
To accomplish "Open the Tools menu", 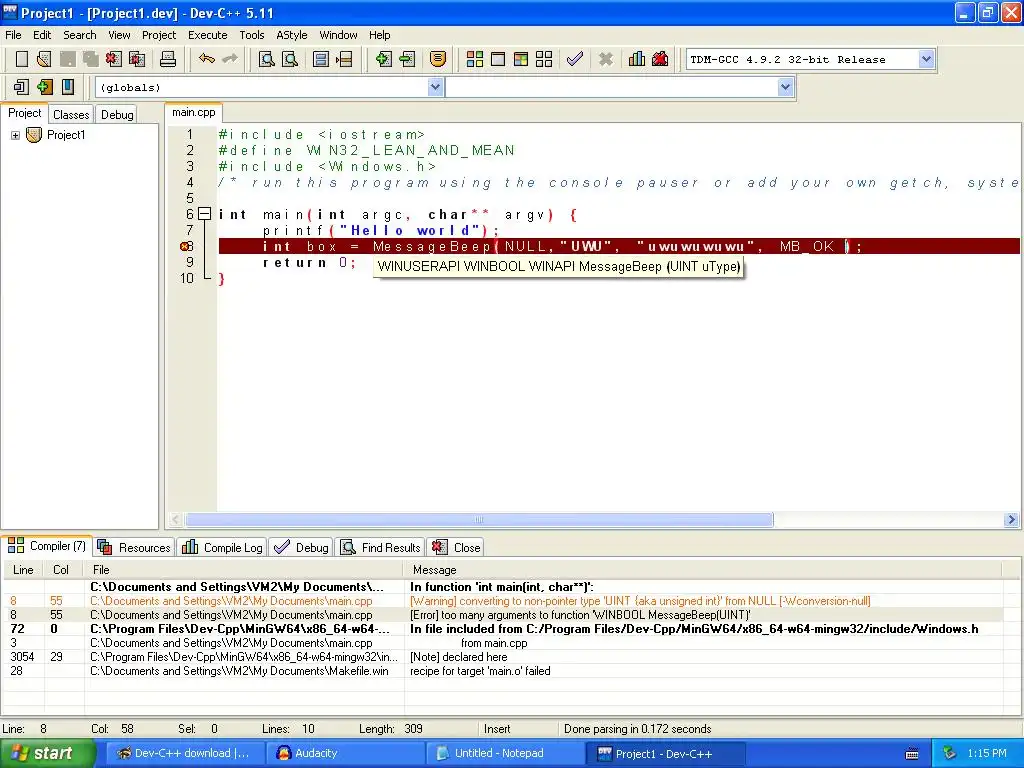I will (251, 35).
